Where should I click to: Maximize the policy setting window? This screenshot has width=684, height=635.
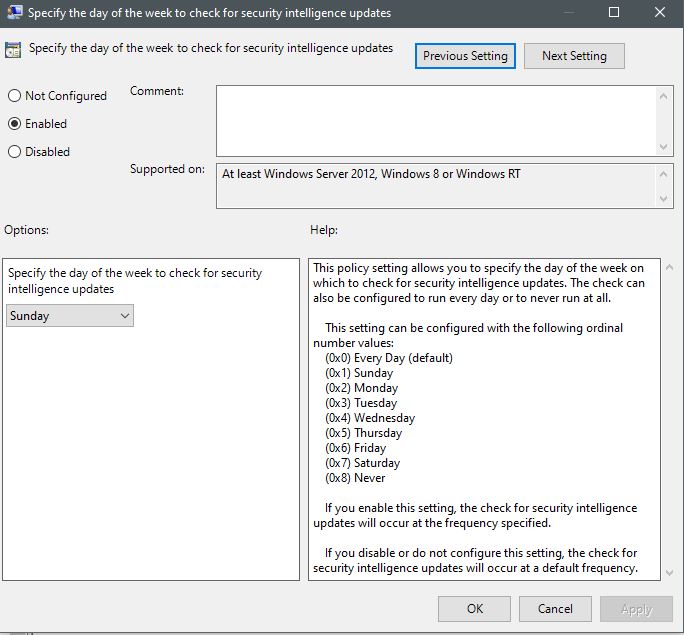614,12
